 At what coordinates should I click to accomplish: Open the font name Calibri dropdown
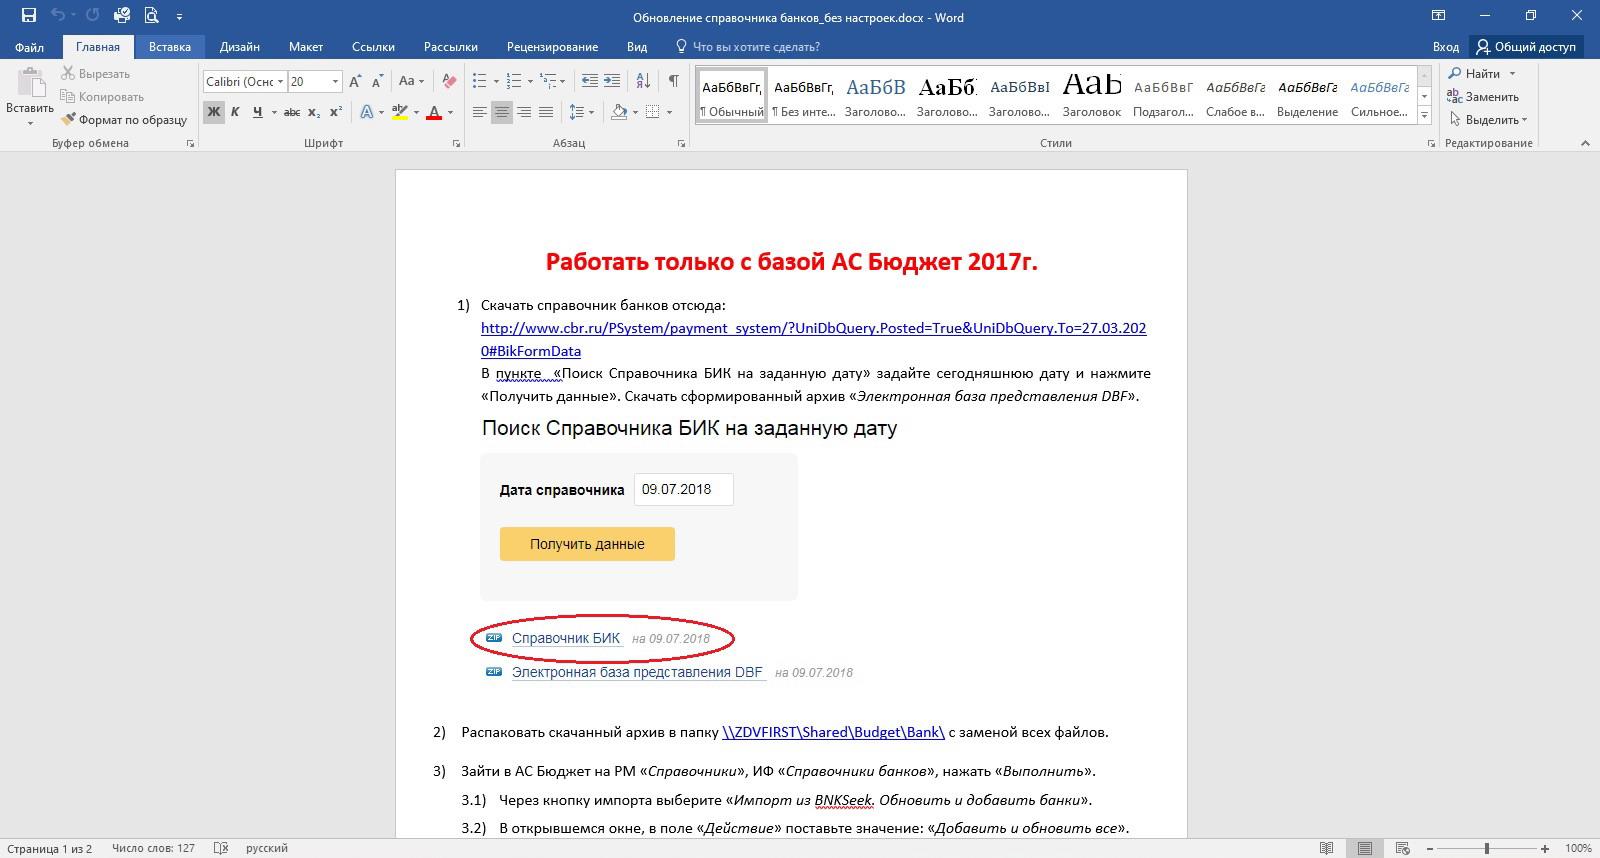(x=281, y=82)
